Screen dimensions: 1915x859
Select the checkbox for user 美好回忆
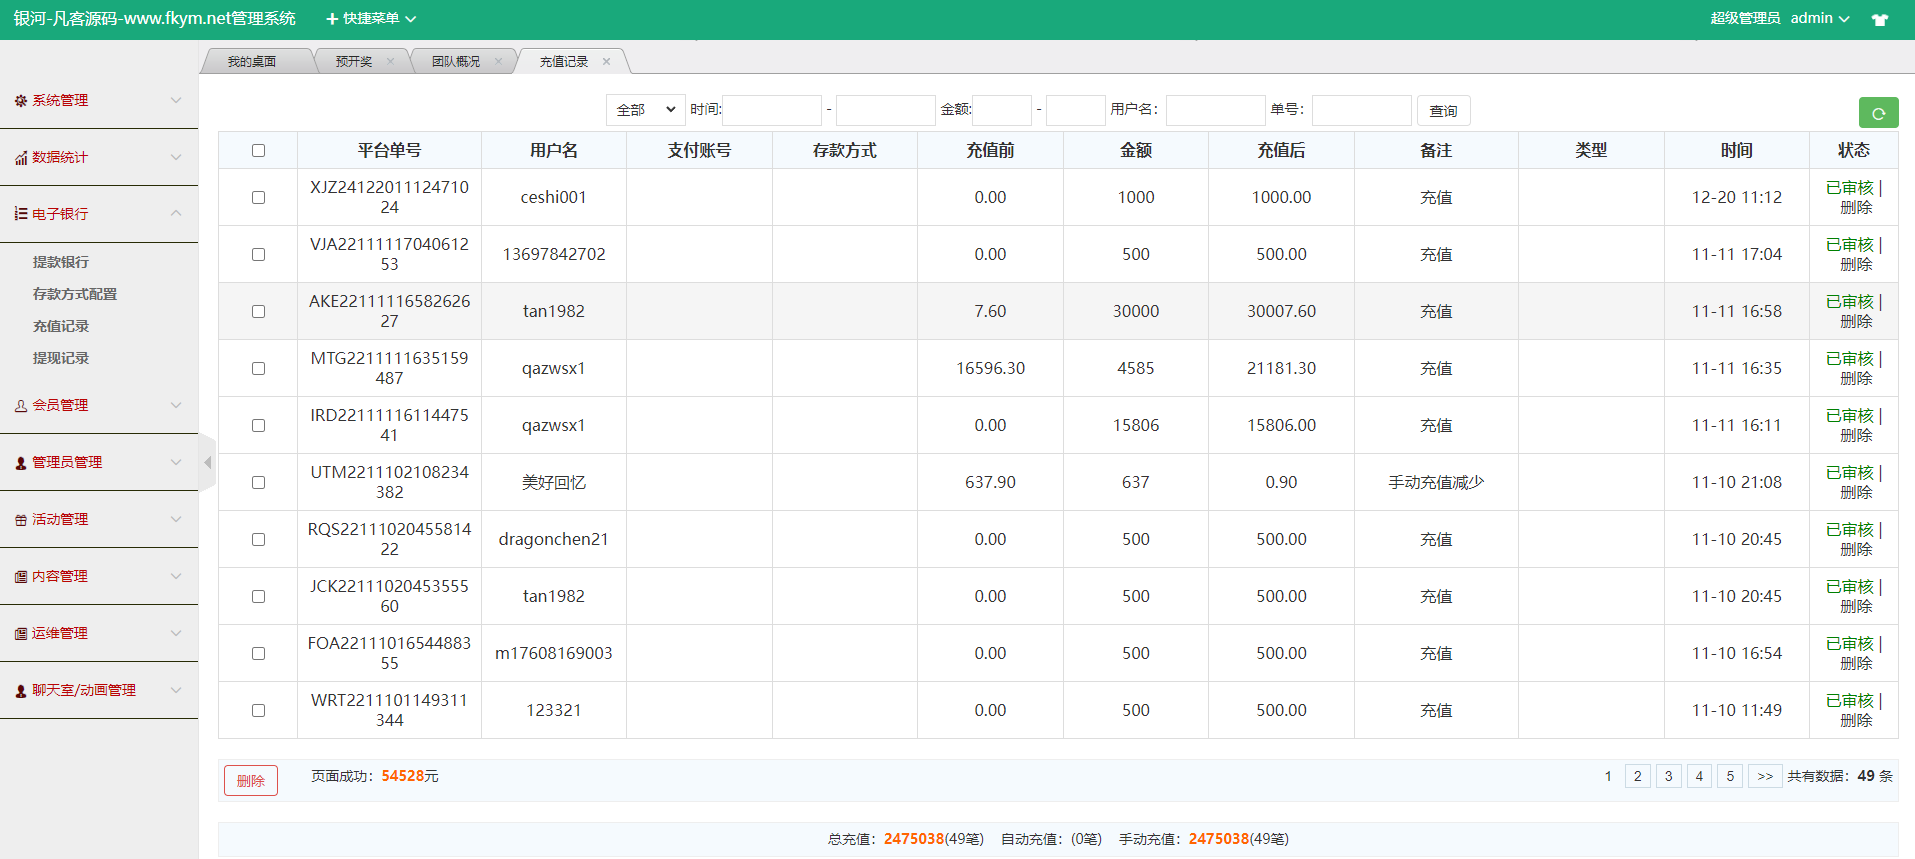coord(258,483)
